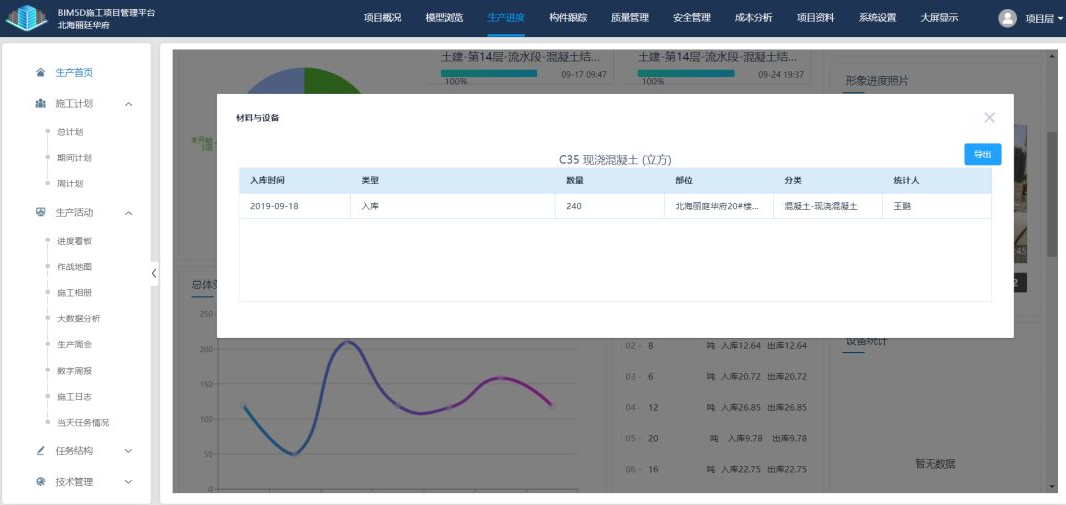Click the 生产首页 home icon

click(x=41, y=73)
